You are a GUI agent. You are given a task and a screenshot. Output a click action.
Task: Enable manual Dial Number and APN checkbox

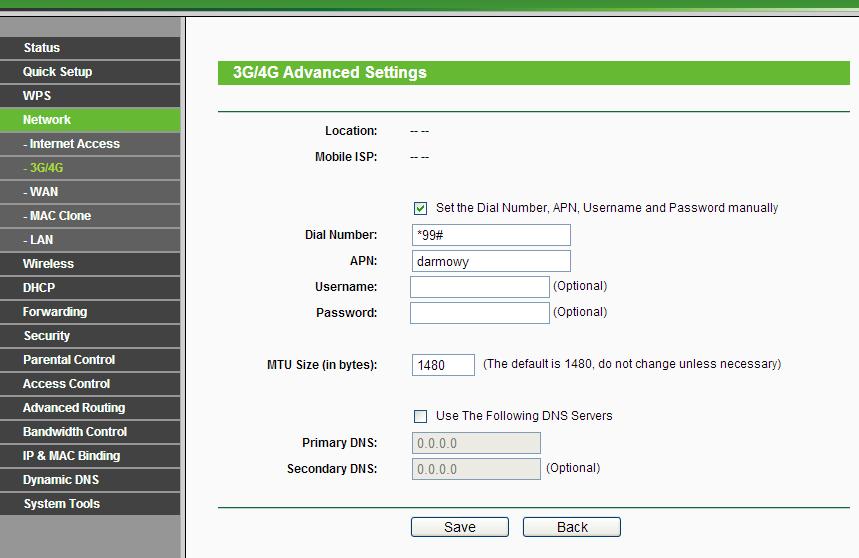pos(420,208)
